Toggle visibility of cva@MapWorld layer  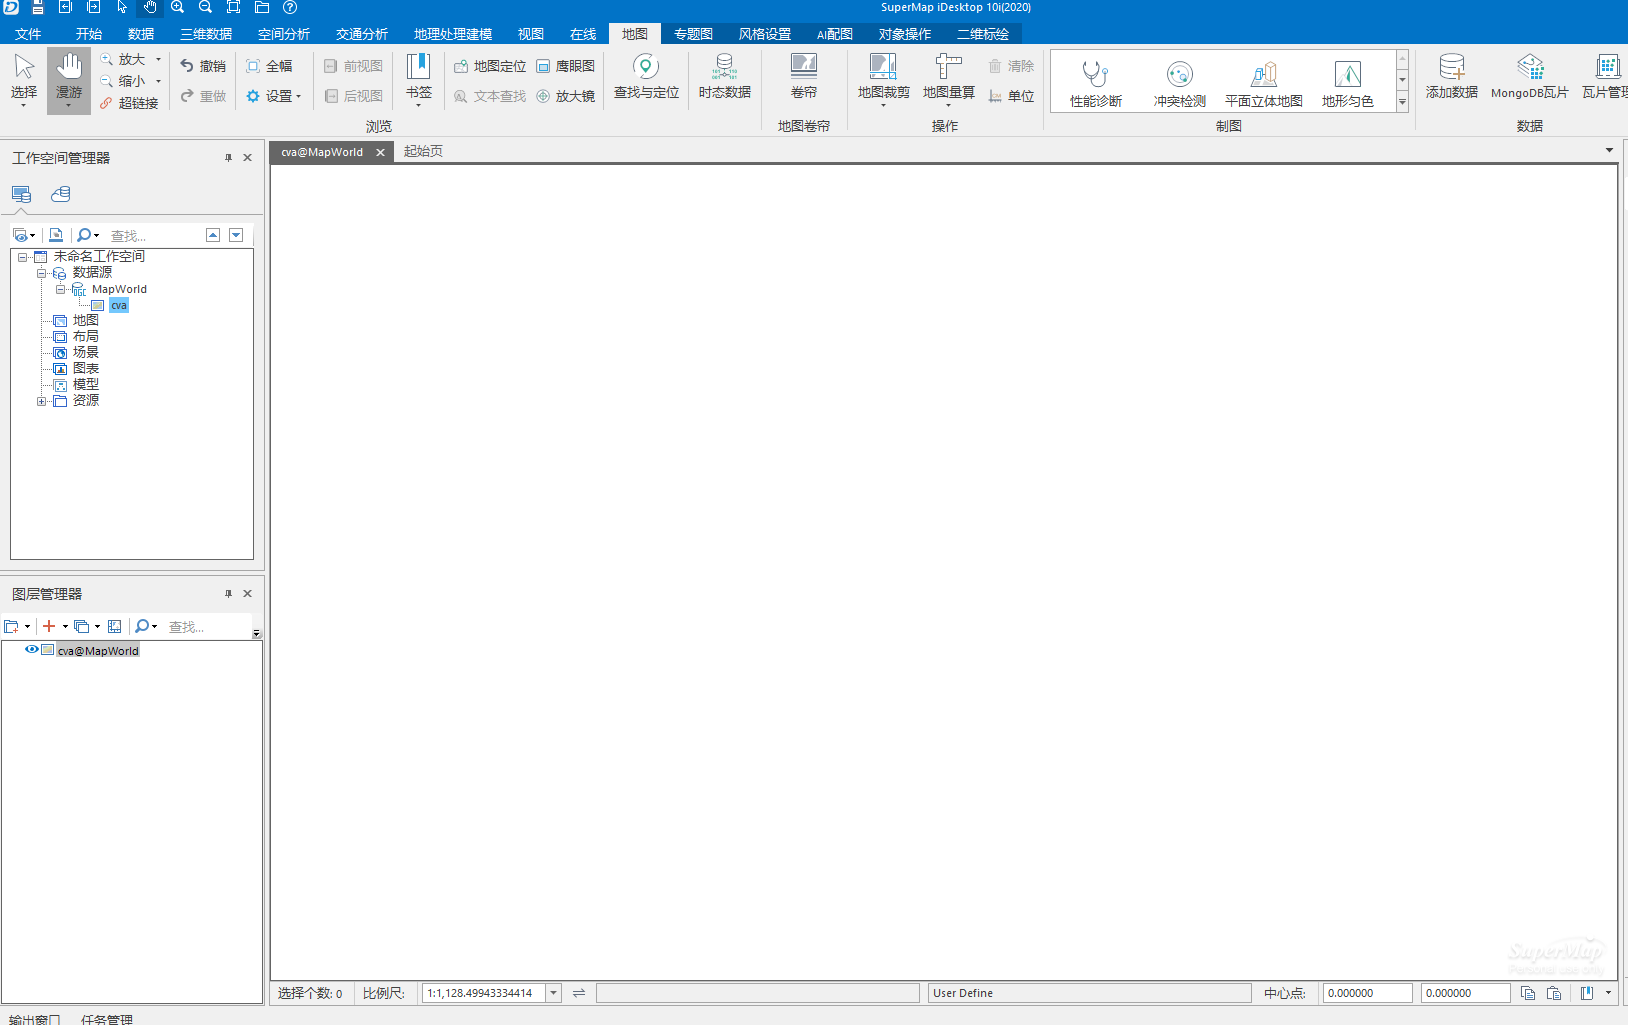(32, 650)
